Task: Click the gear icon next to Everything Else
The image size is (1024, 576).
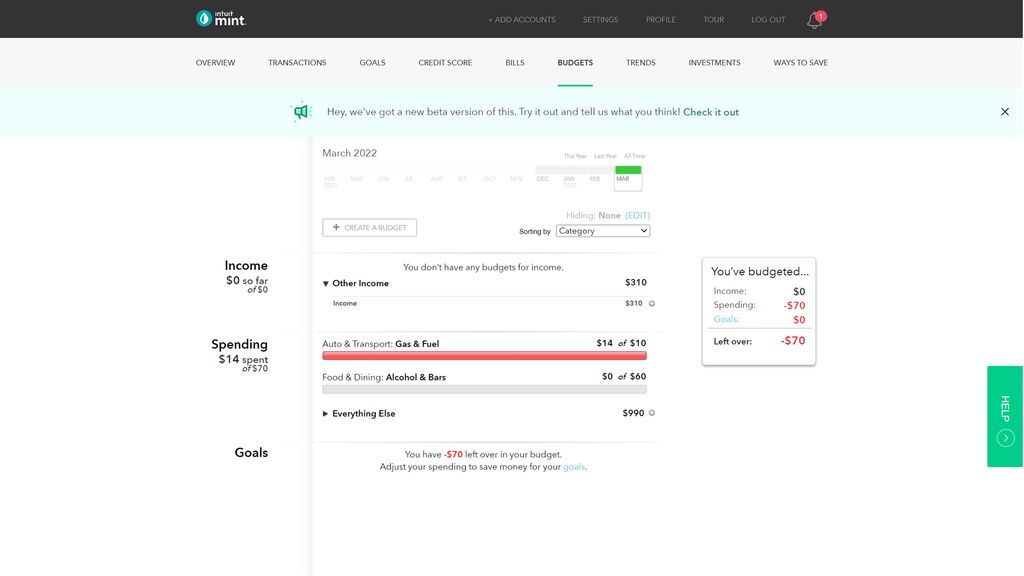Action: coord(651,413)
